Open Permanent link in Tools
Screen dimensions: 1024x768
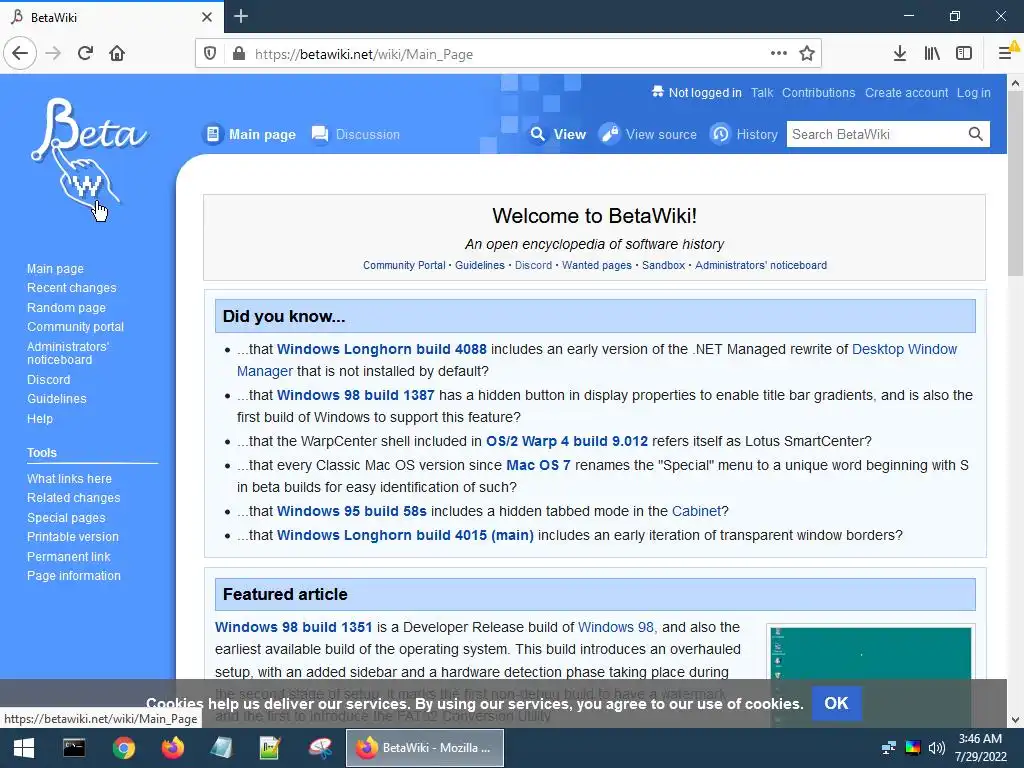click(x=69, y=557)
